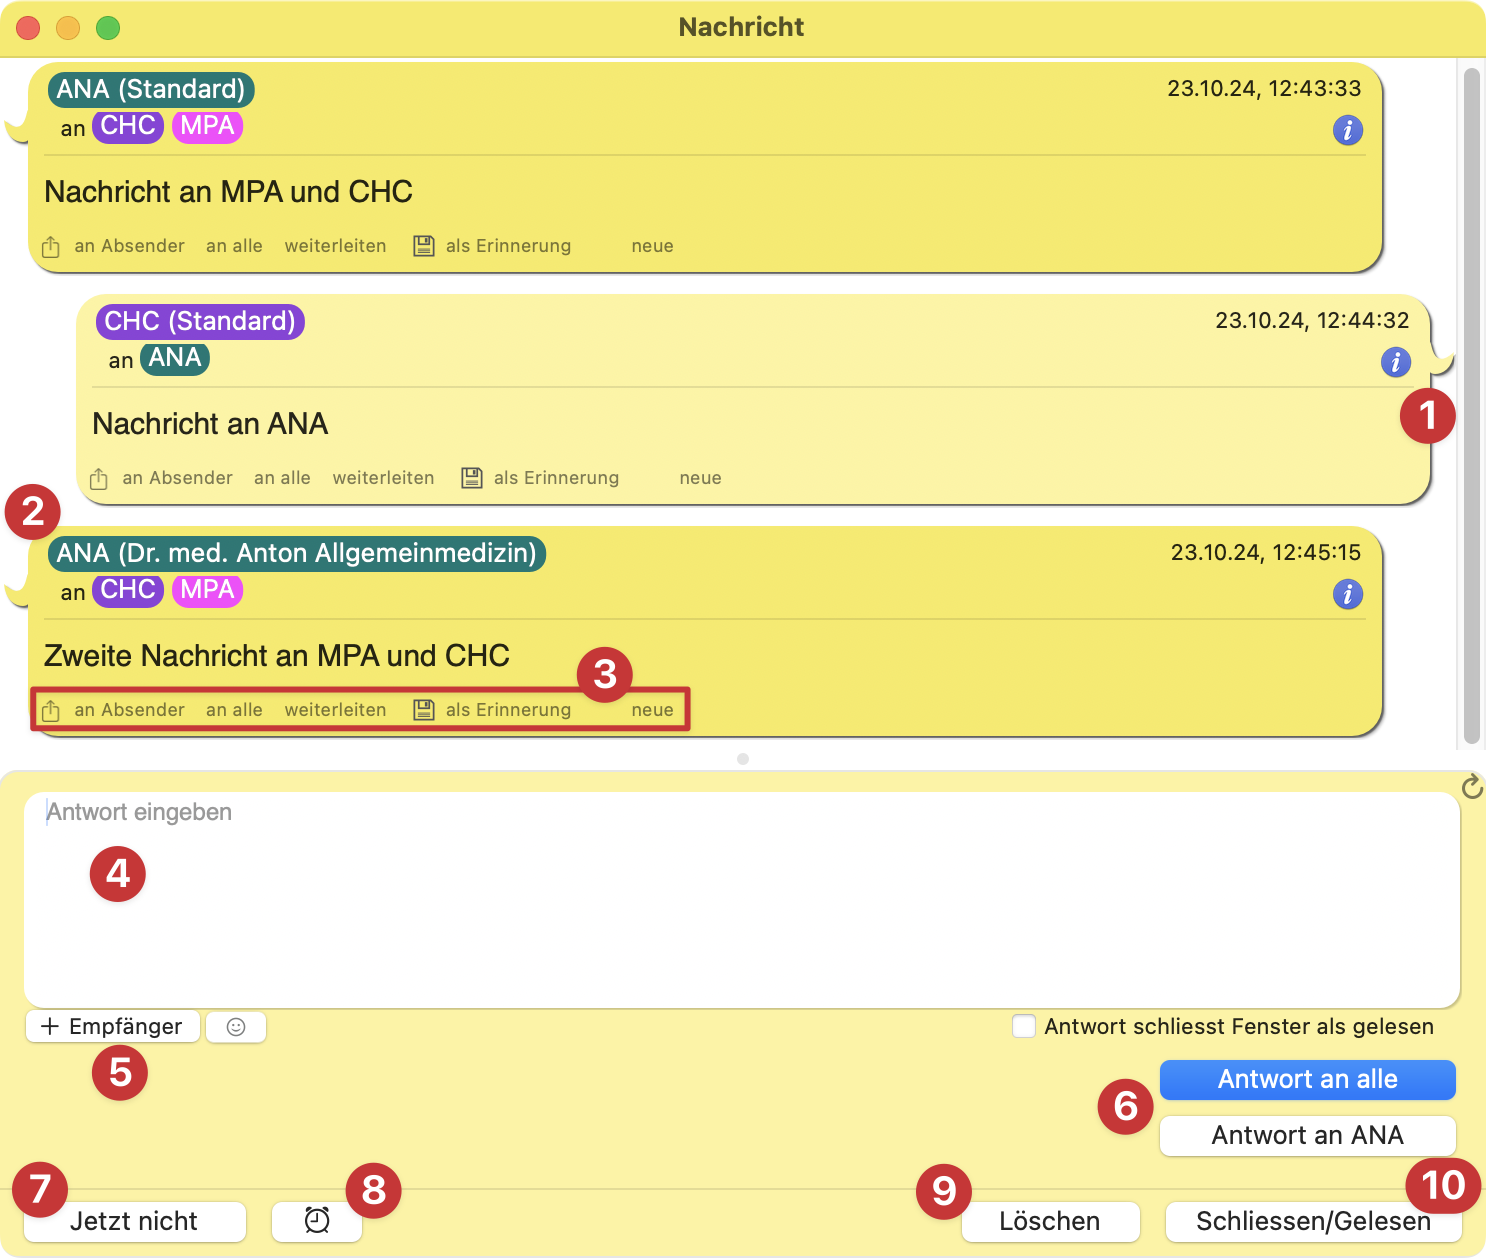1486x1258 pixels.
Task: Open info for 12:43:33 message
Action: click(x=1348, y=130)
